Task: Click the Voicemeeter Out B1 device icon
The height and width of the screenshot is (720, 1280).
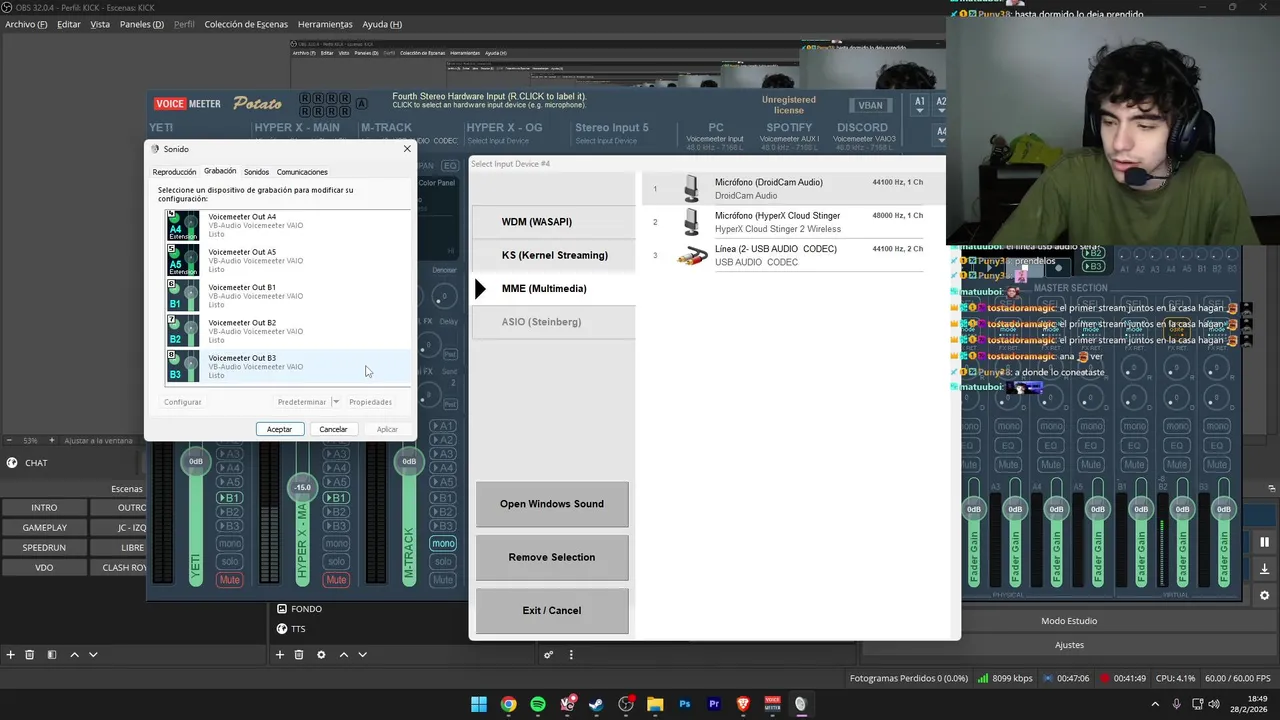Action: click(183, 296)
